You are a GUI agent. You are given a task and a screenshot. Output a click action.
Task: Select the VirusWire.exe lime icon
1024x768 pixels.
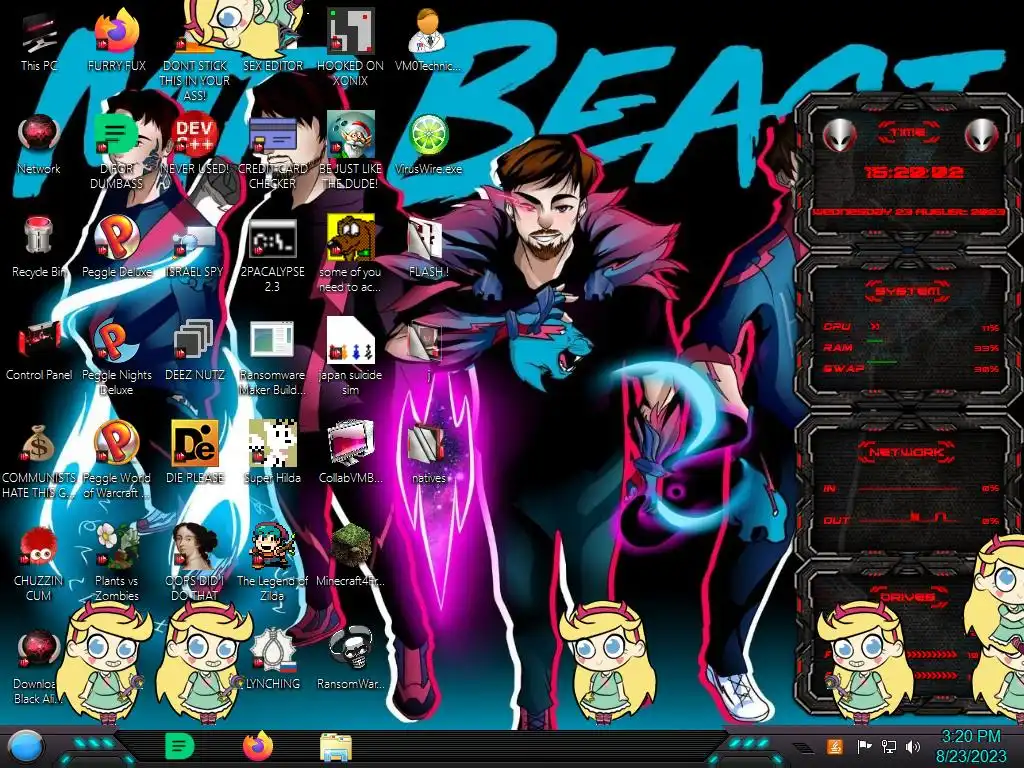[x=428, y=136]
